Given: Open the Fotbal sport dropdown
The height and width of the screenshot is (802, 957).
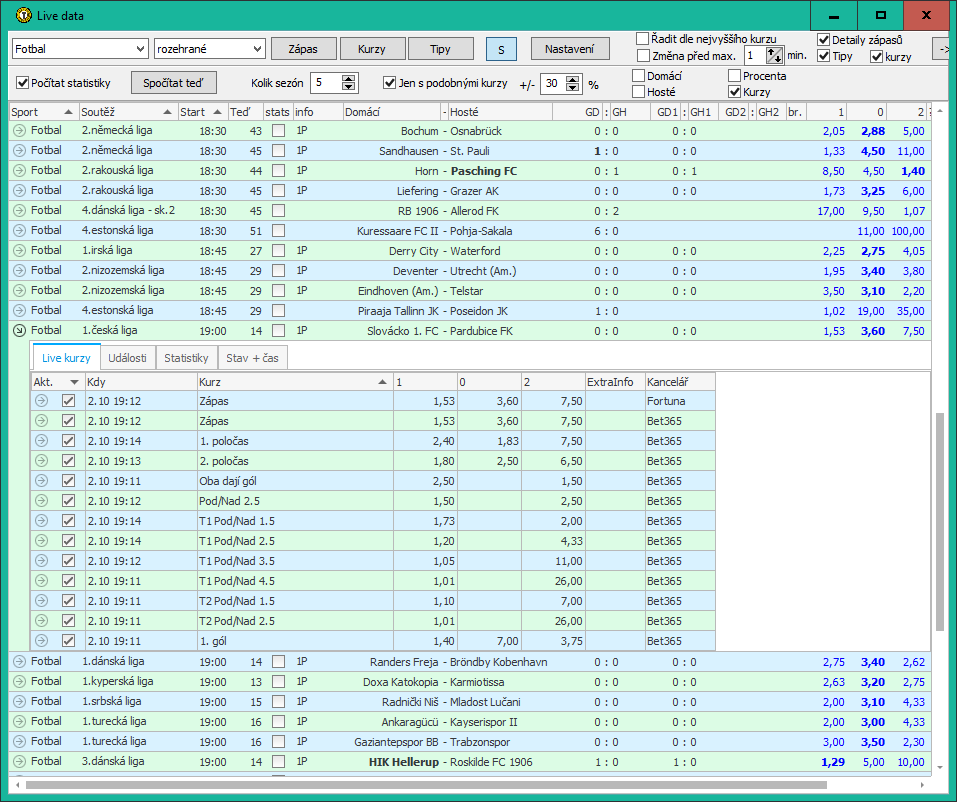Looking at the screenshot, I should [x=80, y=49].
